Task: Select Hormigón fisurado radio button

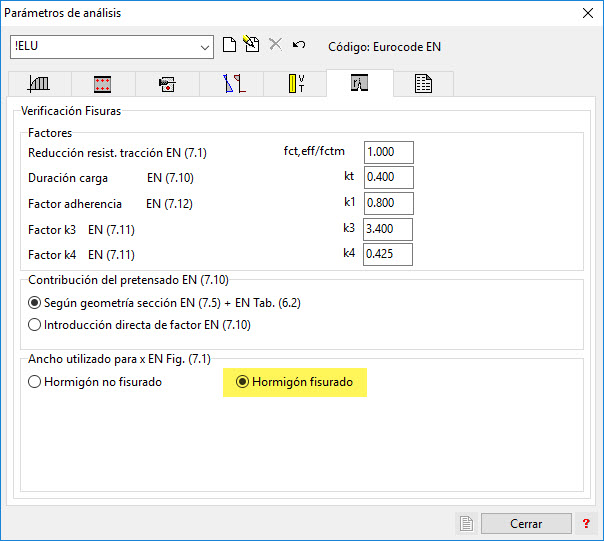Action: point(241,382)
